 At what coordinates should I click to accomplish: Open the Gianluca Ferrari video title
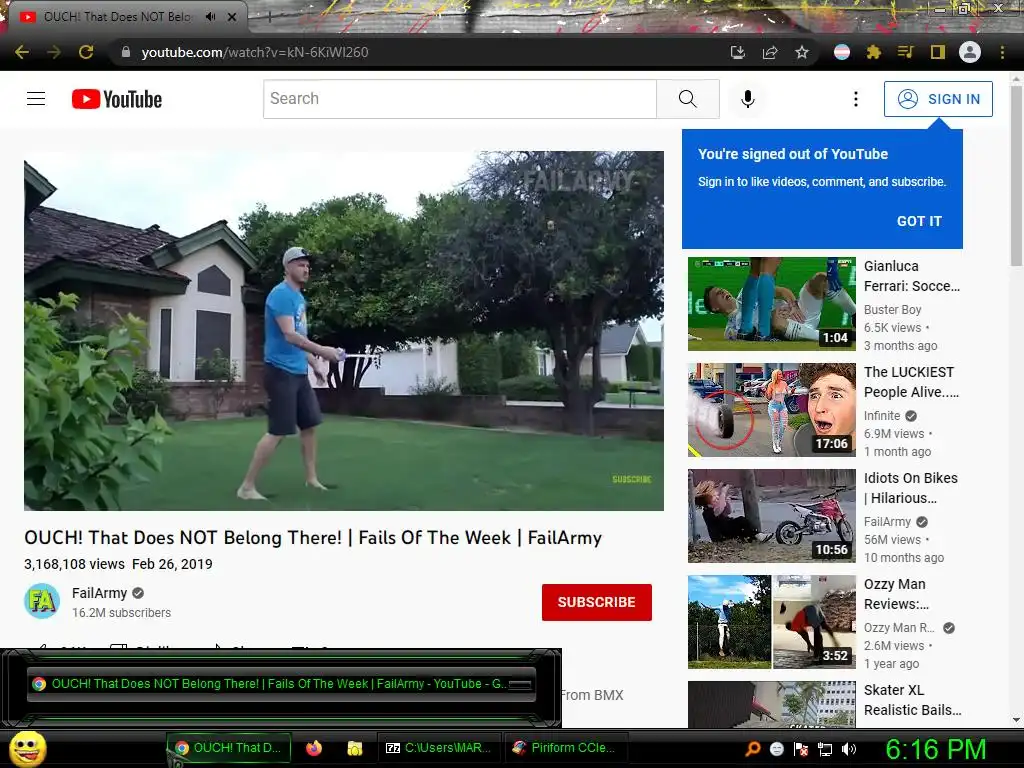pos(912,276)
